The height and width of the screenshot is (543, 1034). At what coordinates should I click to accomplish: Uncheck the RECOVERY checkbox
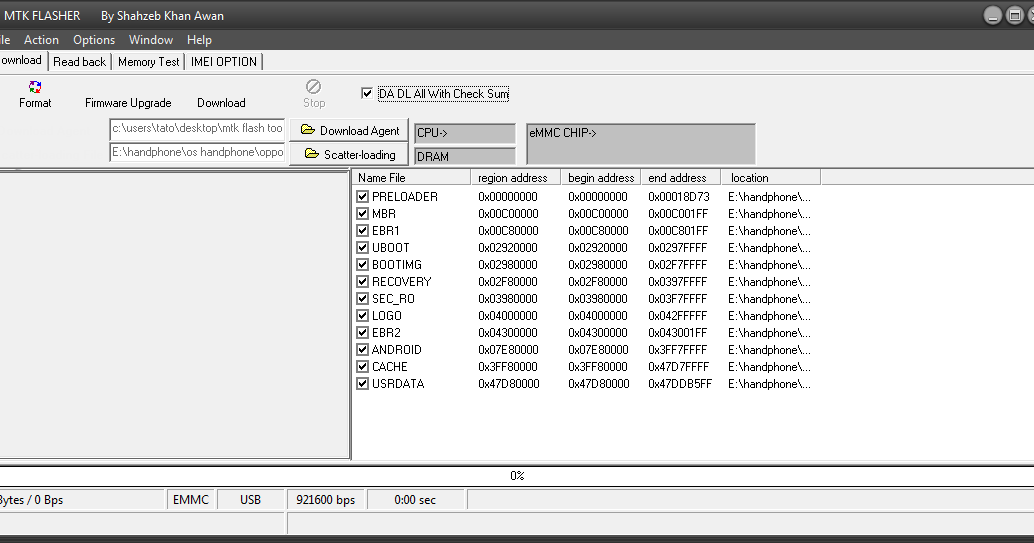coord(362,282)
